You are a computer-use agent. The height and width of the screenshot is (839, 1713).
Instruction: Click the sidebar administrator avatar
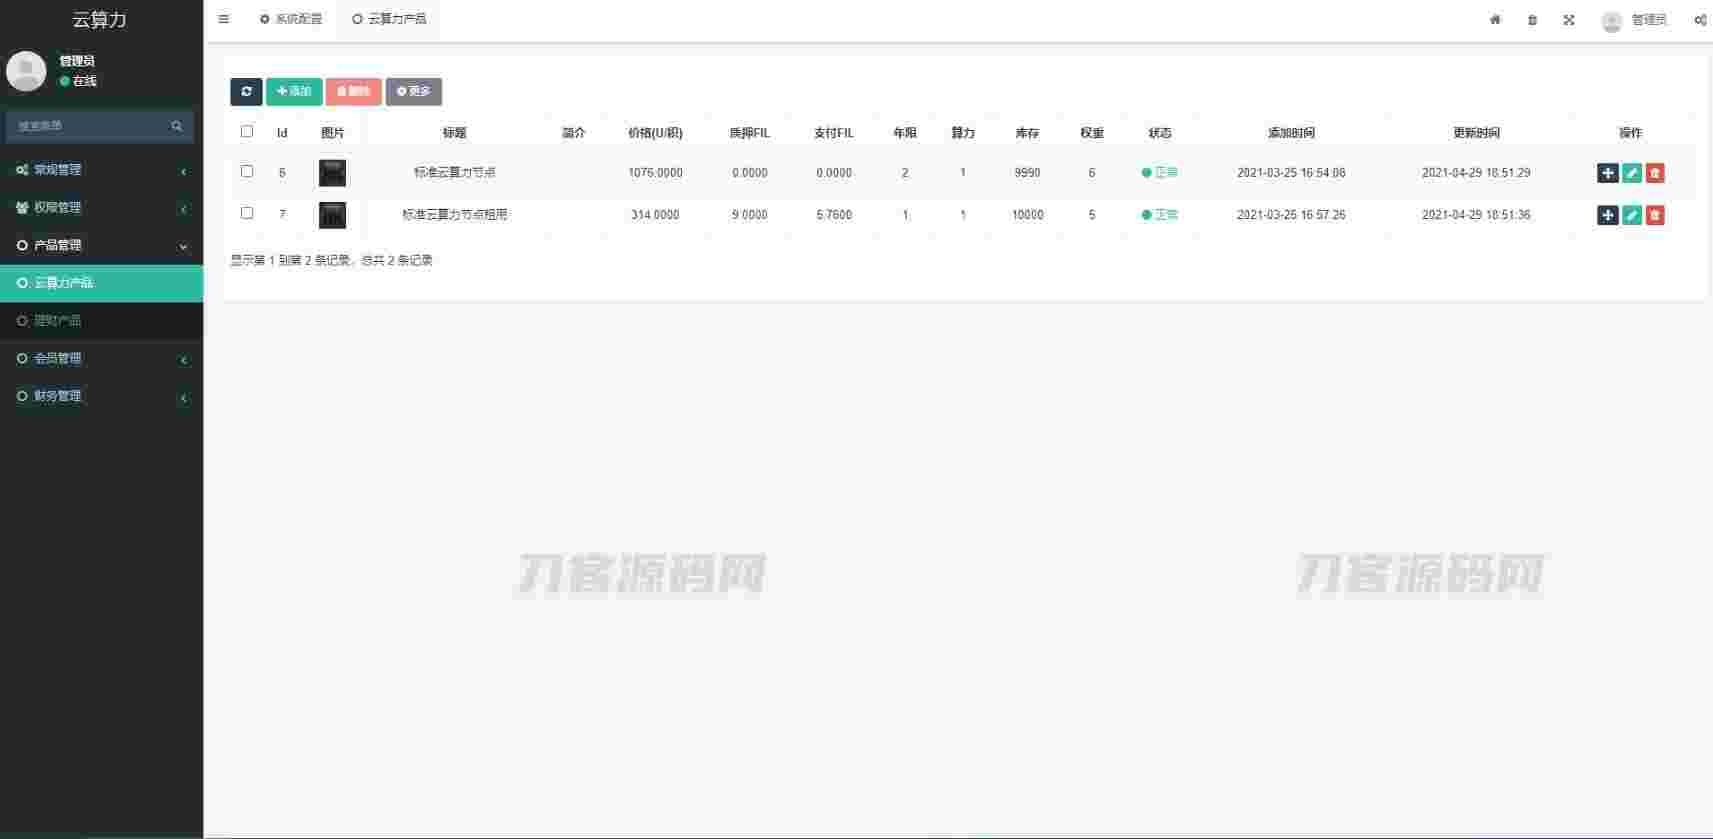26,71
